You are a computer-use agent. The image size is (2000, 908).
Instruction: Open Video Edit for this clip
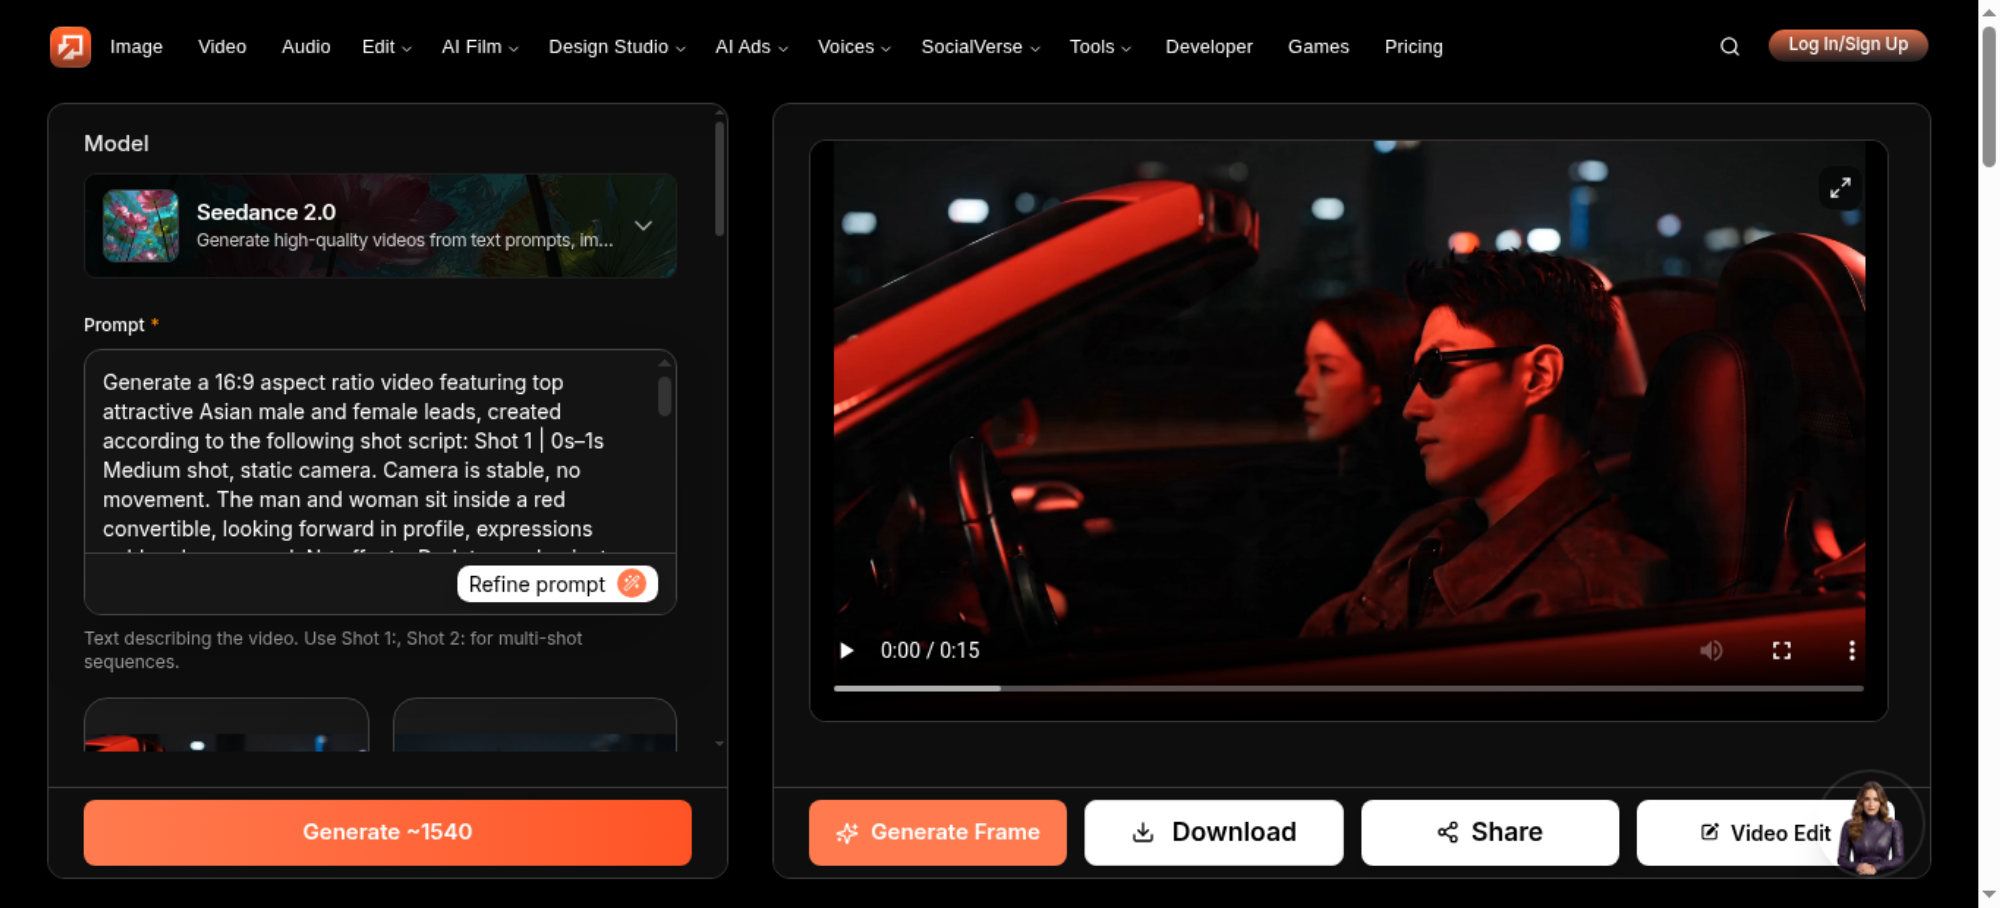click(1765, 832)
